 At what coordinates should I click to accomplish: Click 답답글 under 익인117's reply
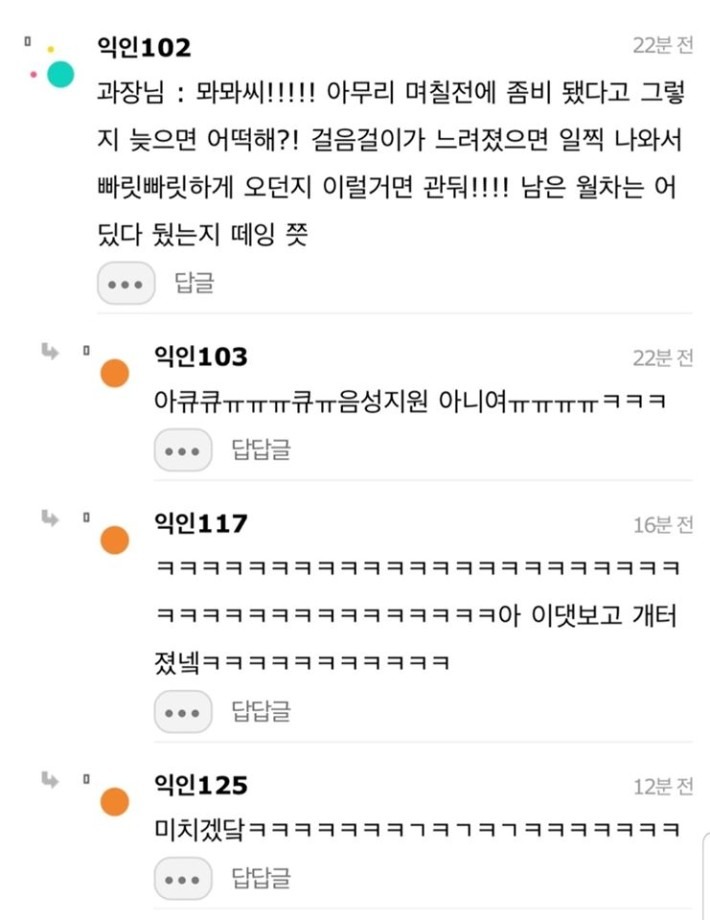coord(262,711)
